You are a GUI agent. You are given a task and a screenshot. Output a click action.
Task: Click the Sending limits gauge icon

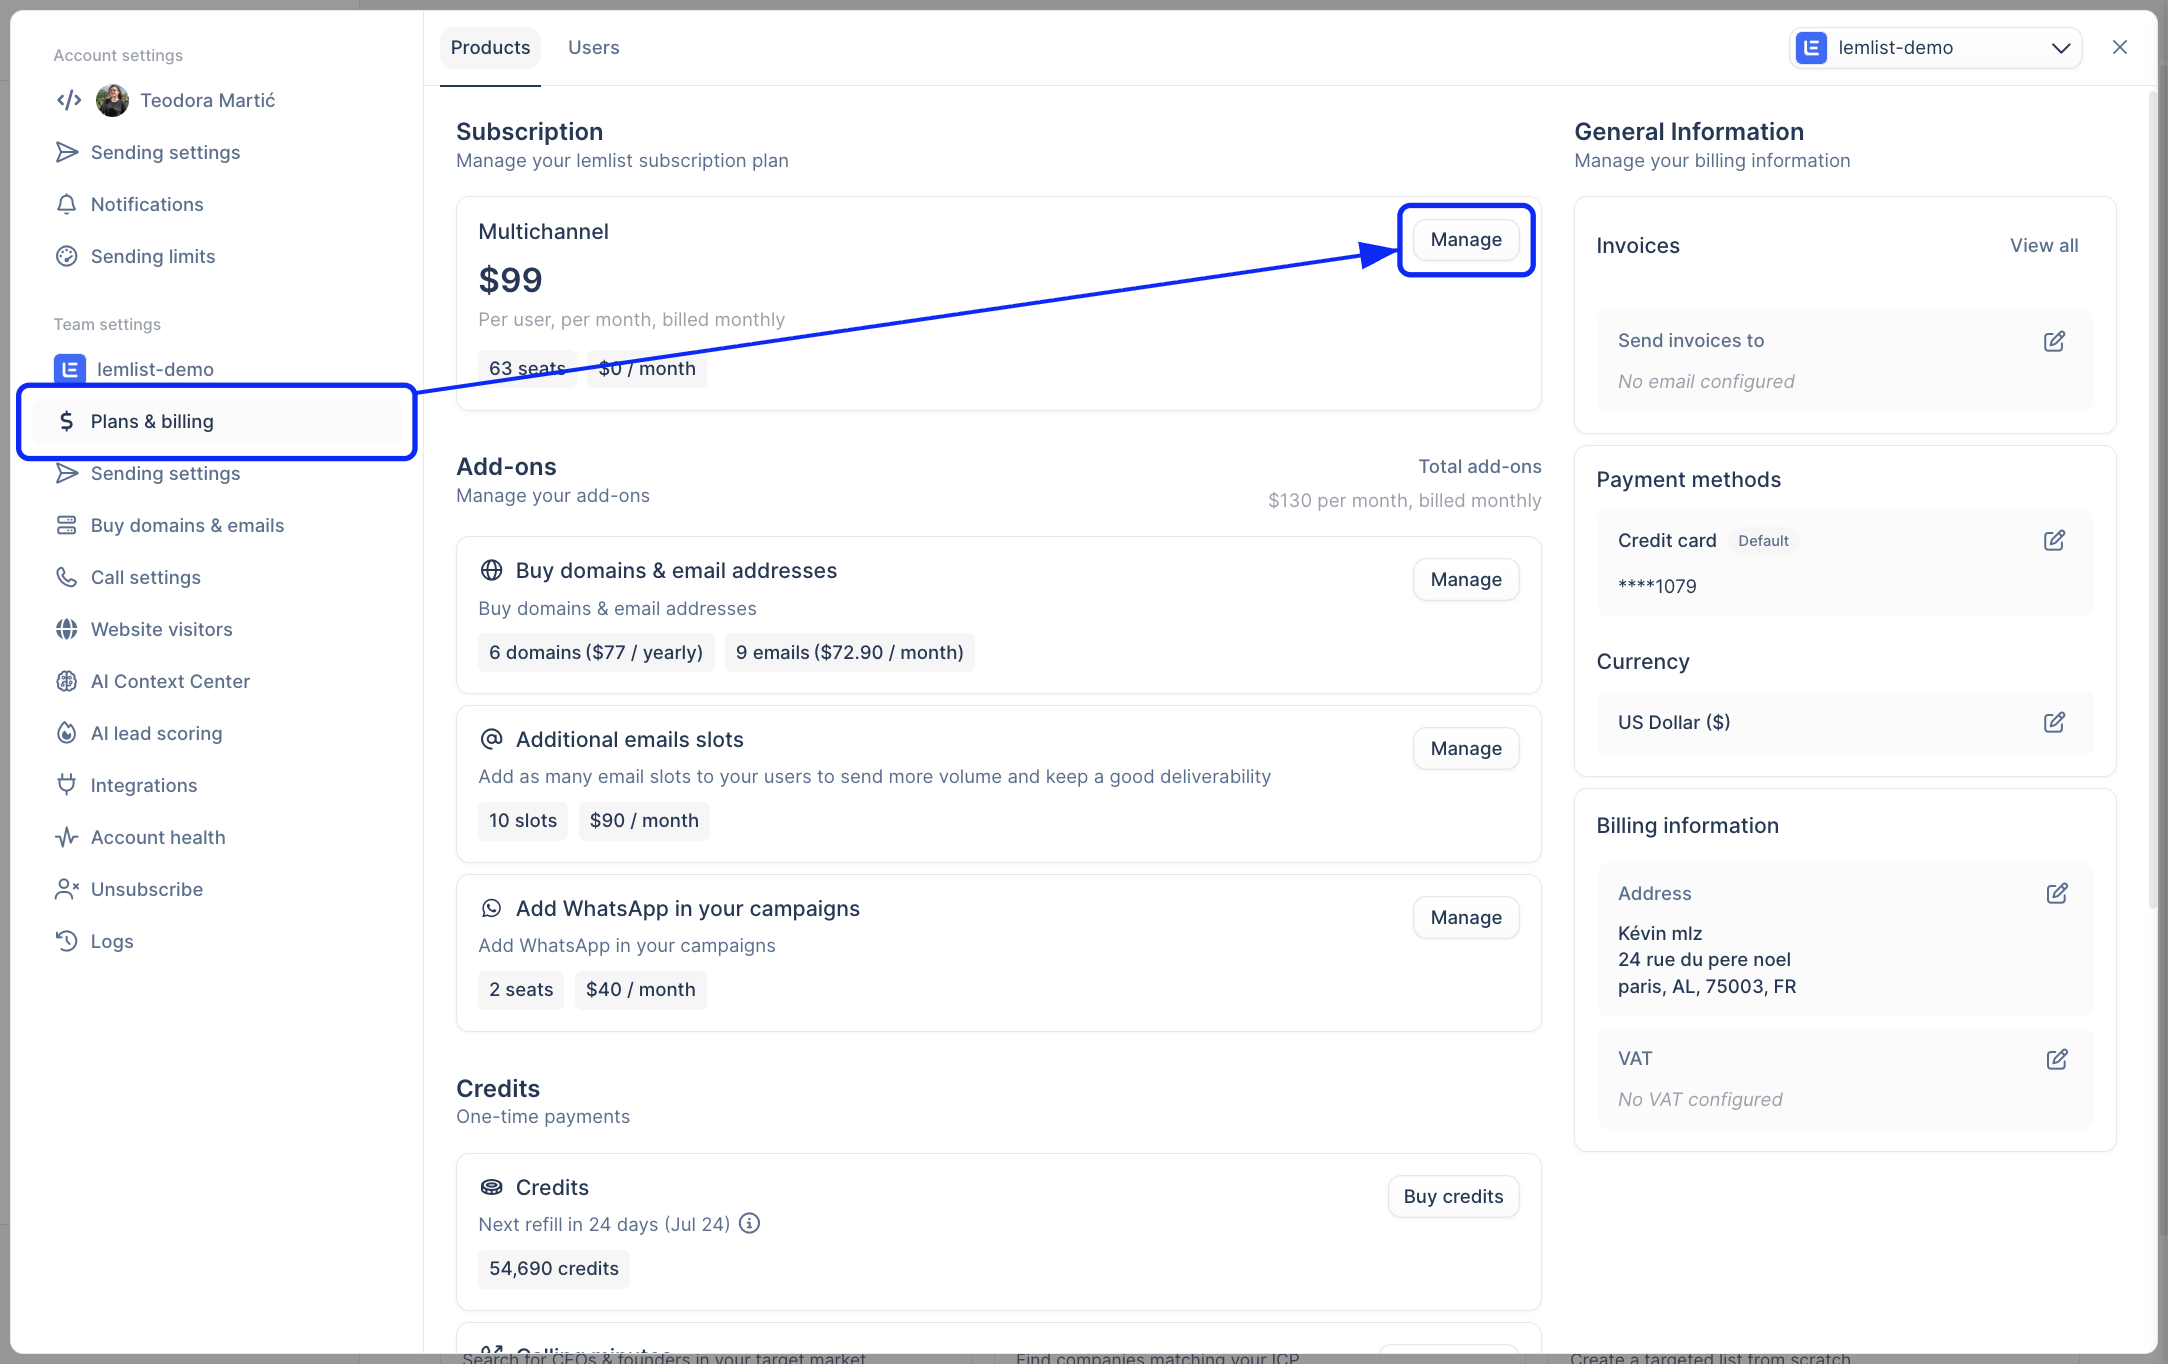point(67,256)
